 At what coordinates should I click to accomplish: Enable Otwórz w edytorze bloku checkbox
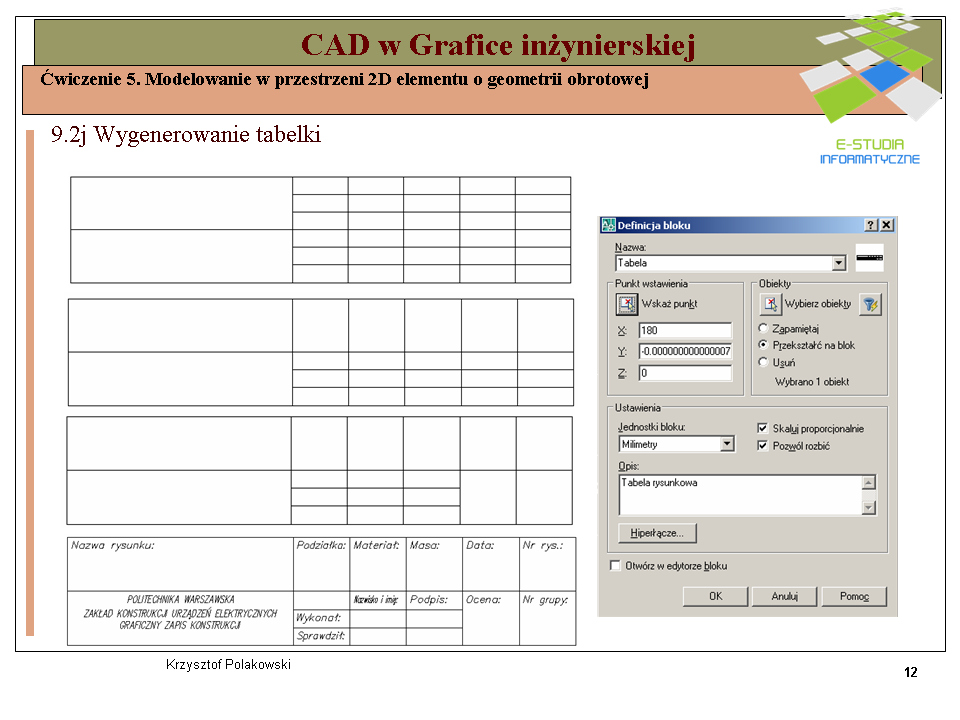(x=615, y=565)
